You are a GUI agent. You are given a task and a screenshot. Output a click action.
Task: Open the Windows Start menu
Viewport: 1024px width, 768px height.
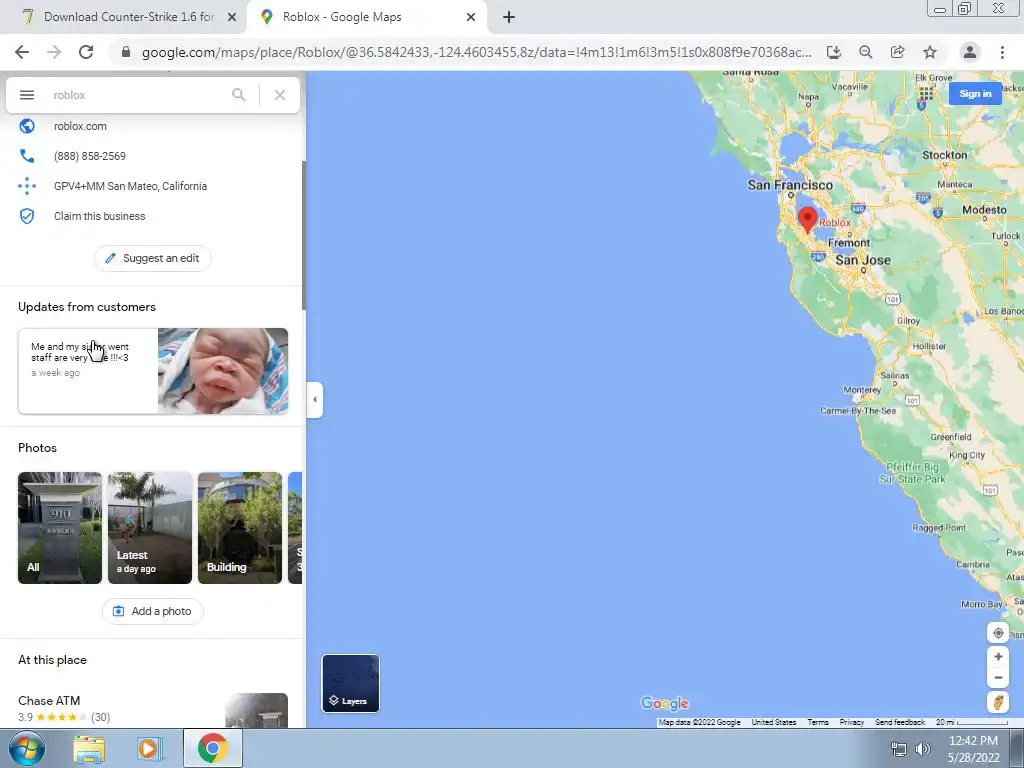pos(27,748)
